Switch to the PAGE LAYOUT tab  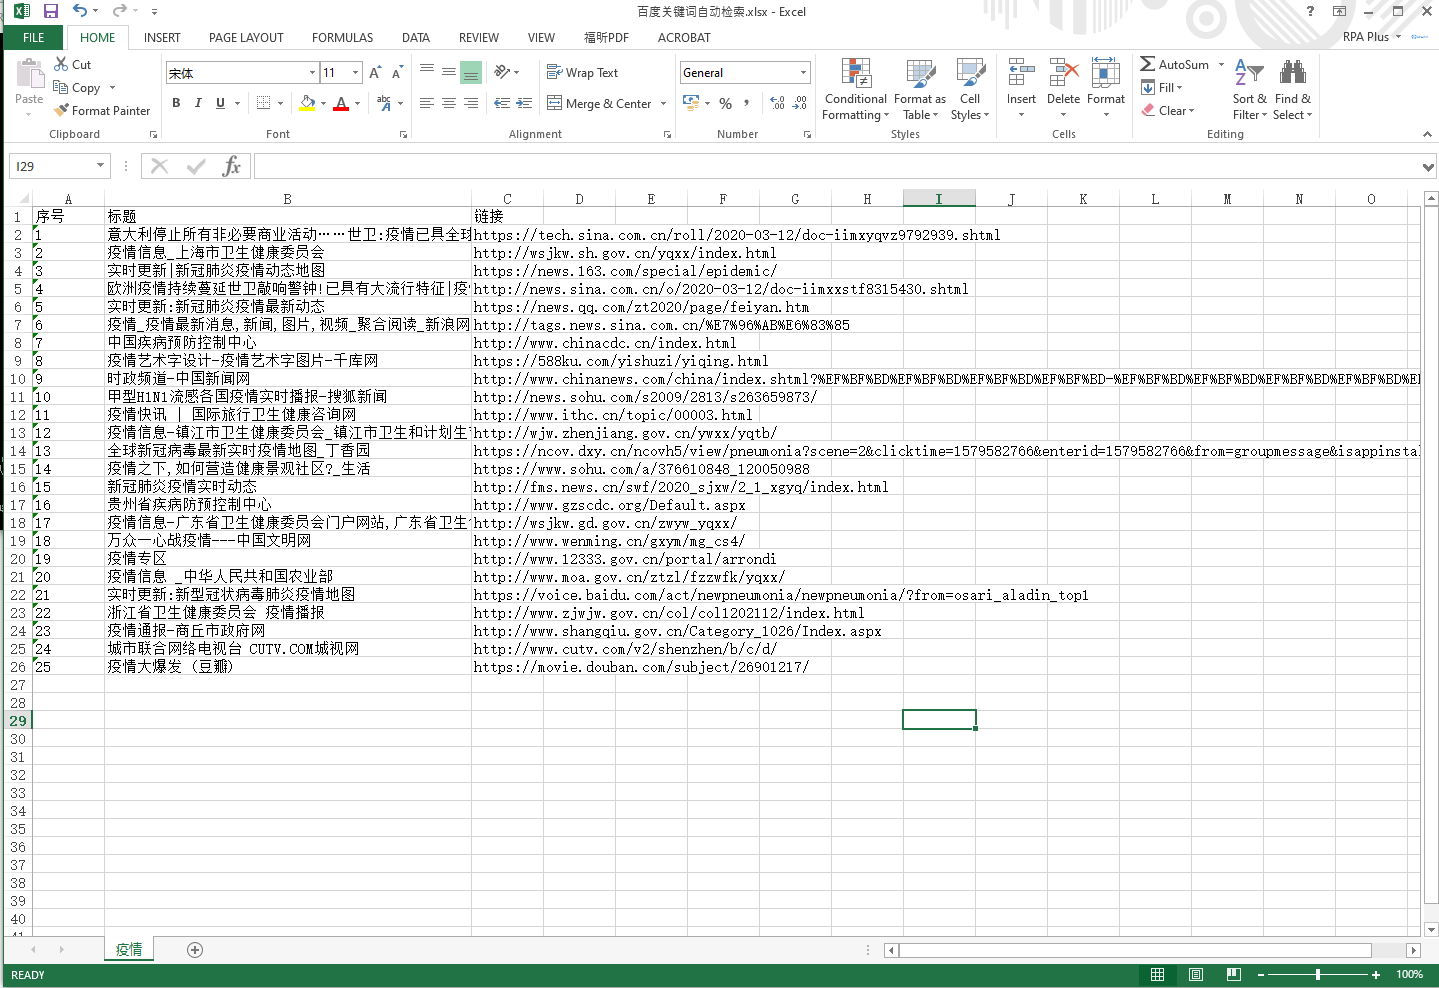click(246, 38)
